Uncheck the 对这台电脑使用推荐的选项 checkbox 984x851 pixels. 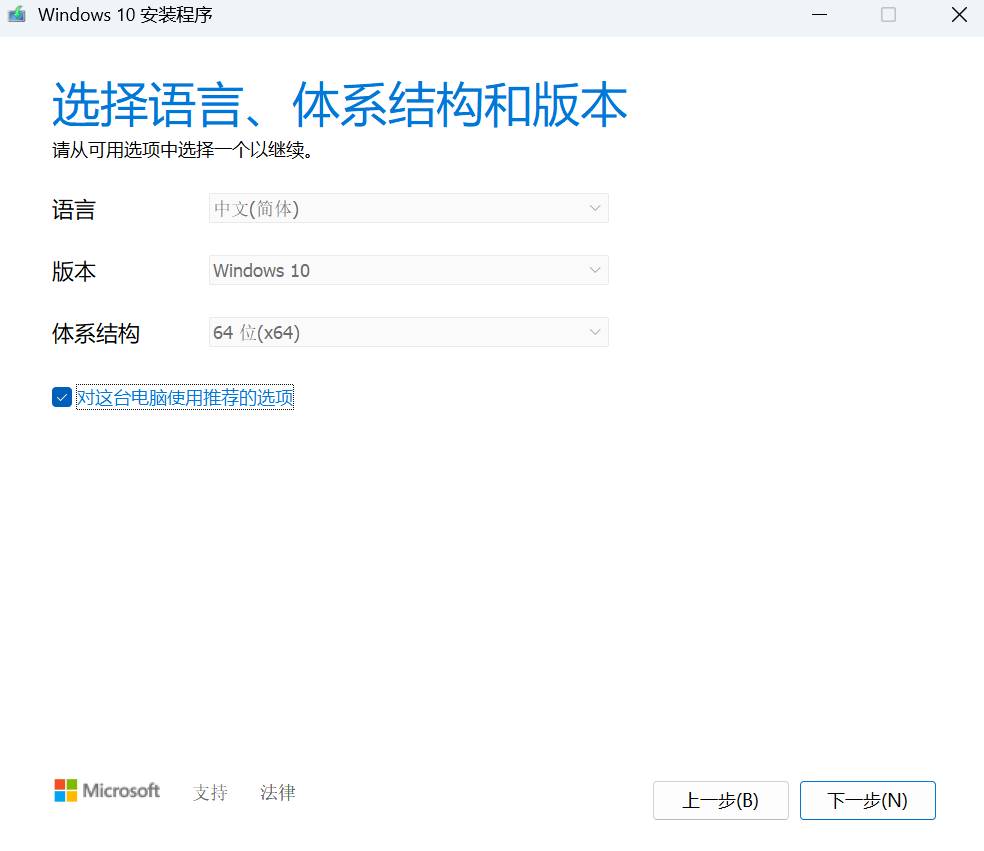62,397
